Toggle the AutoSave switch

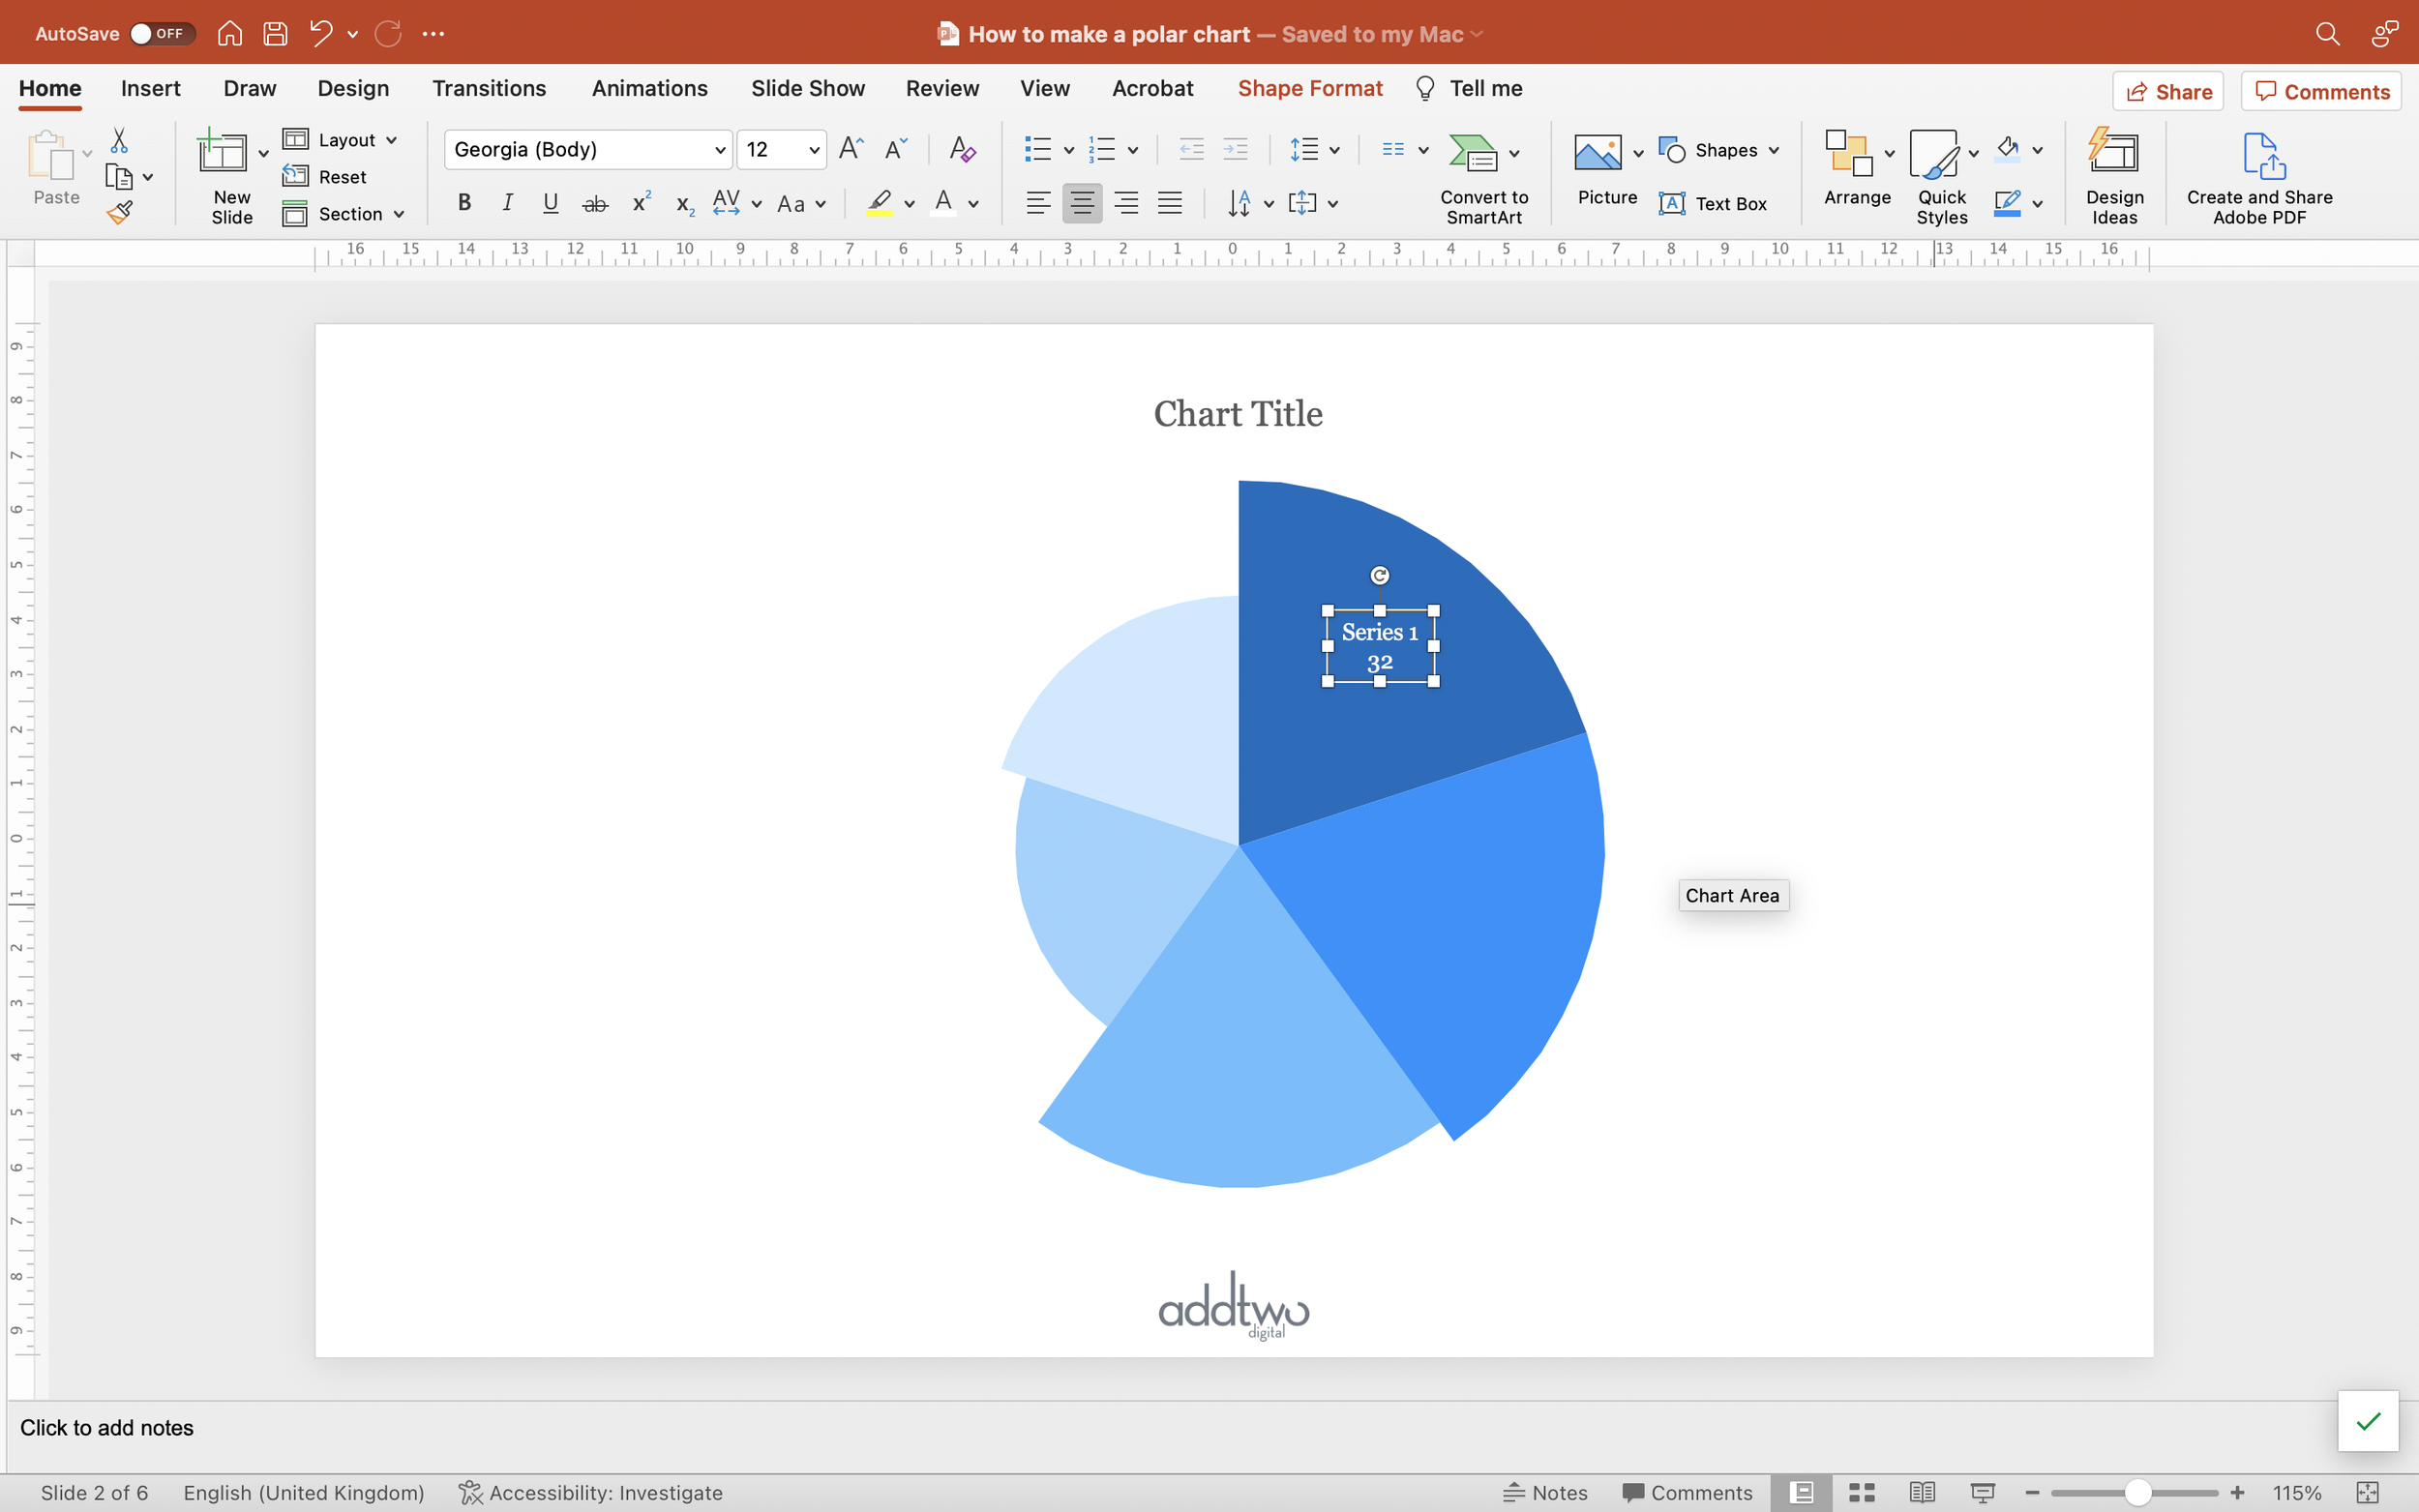click(x=160, y=34)
